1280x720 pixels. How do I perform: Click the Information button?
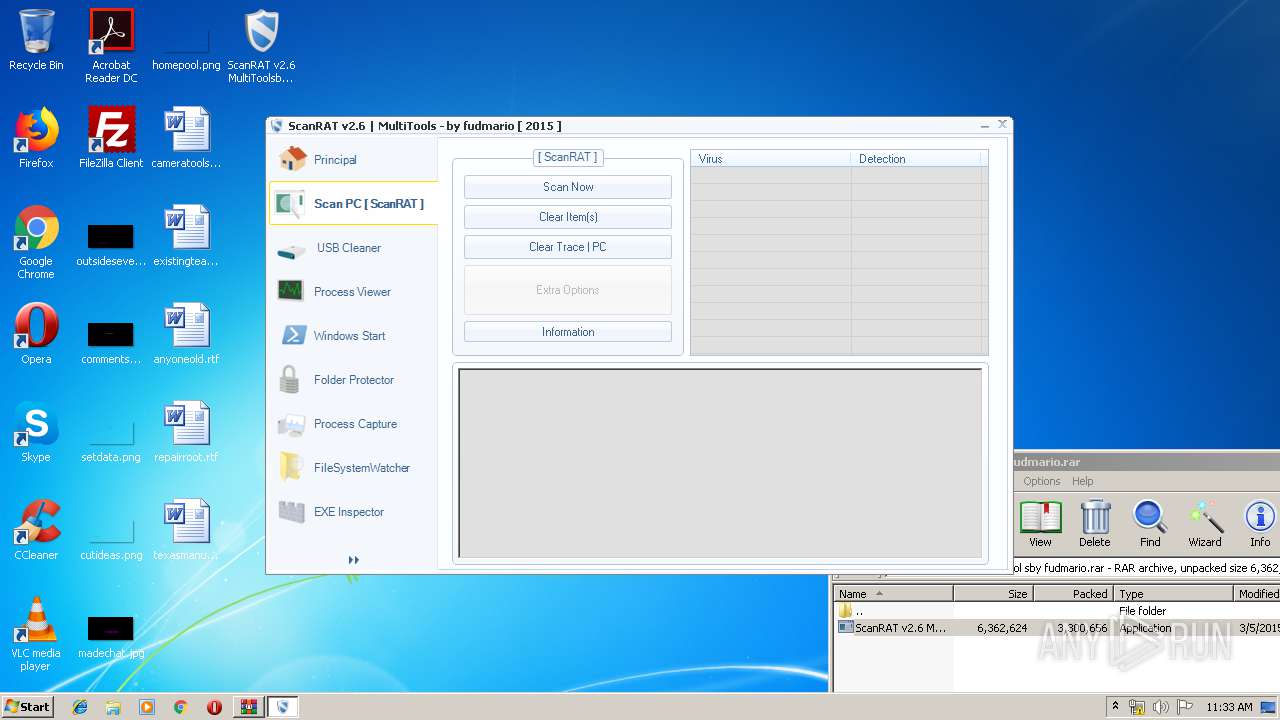568,332
